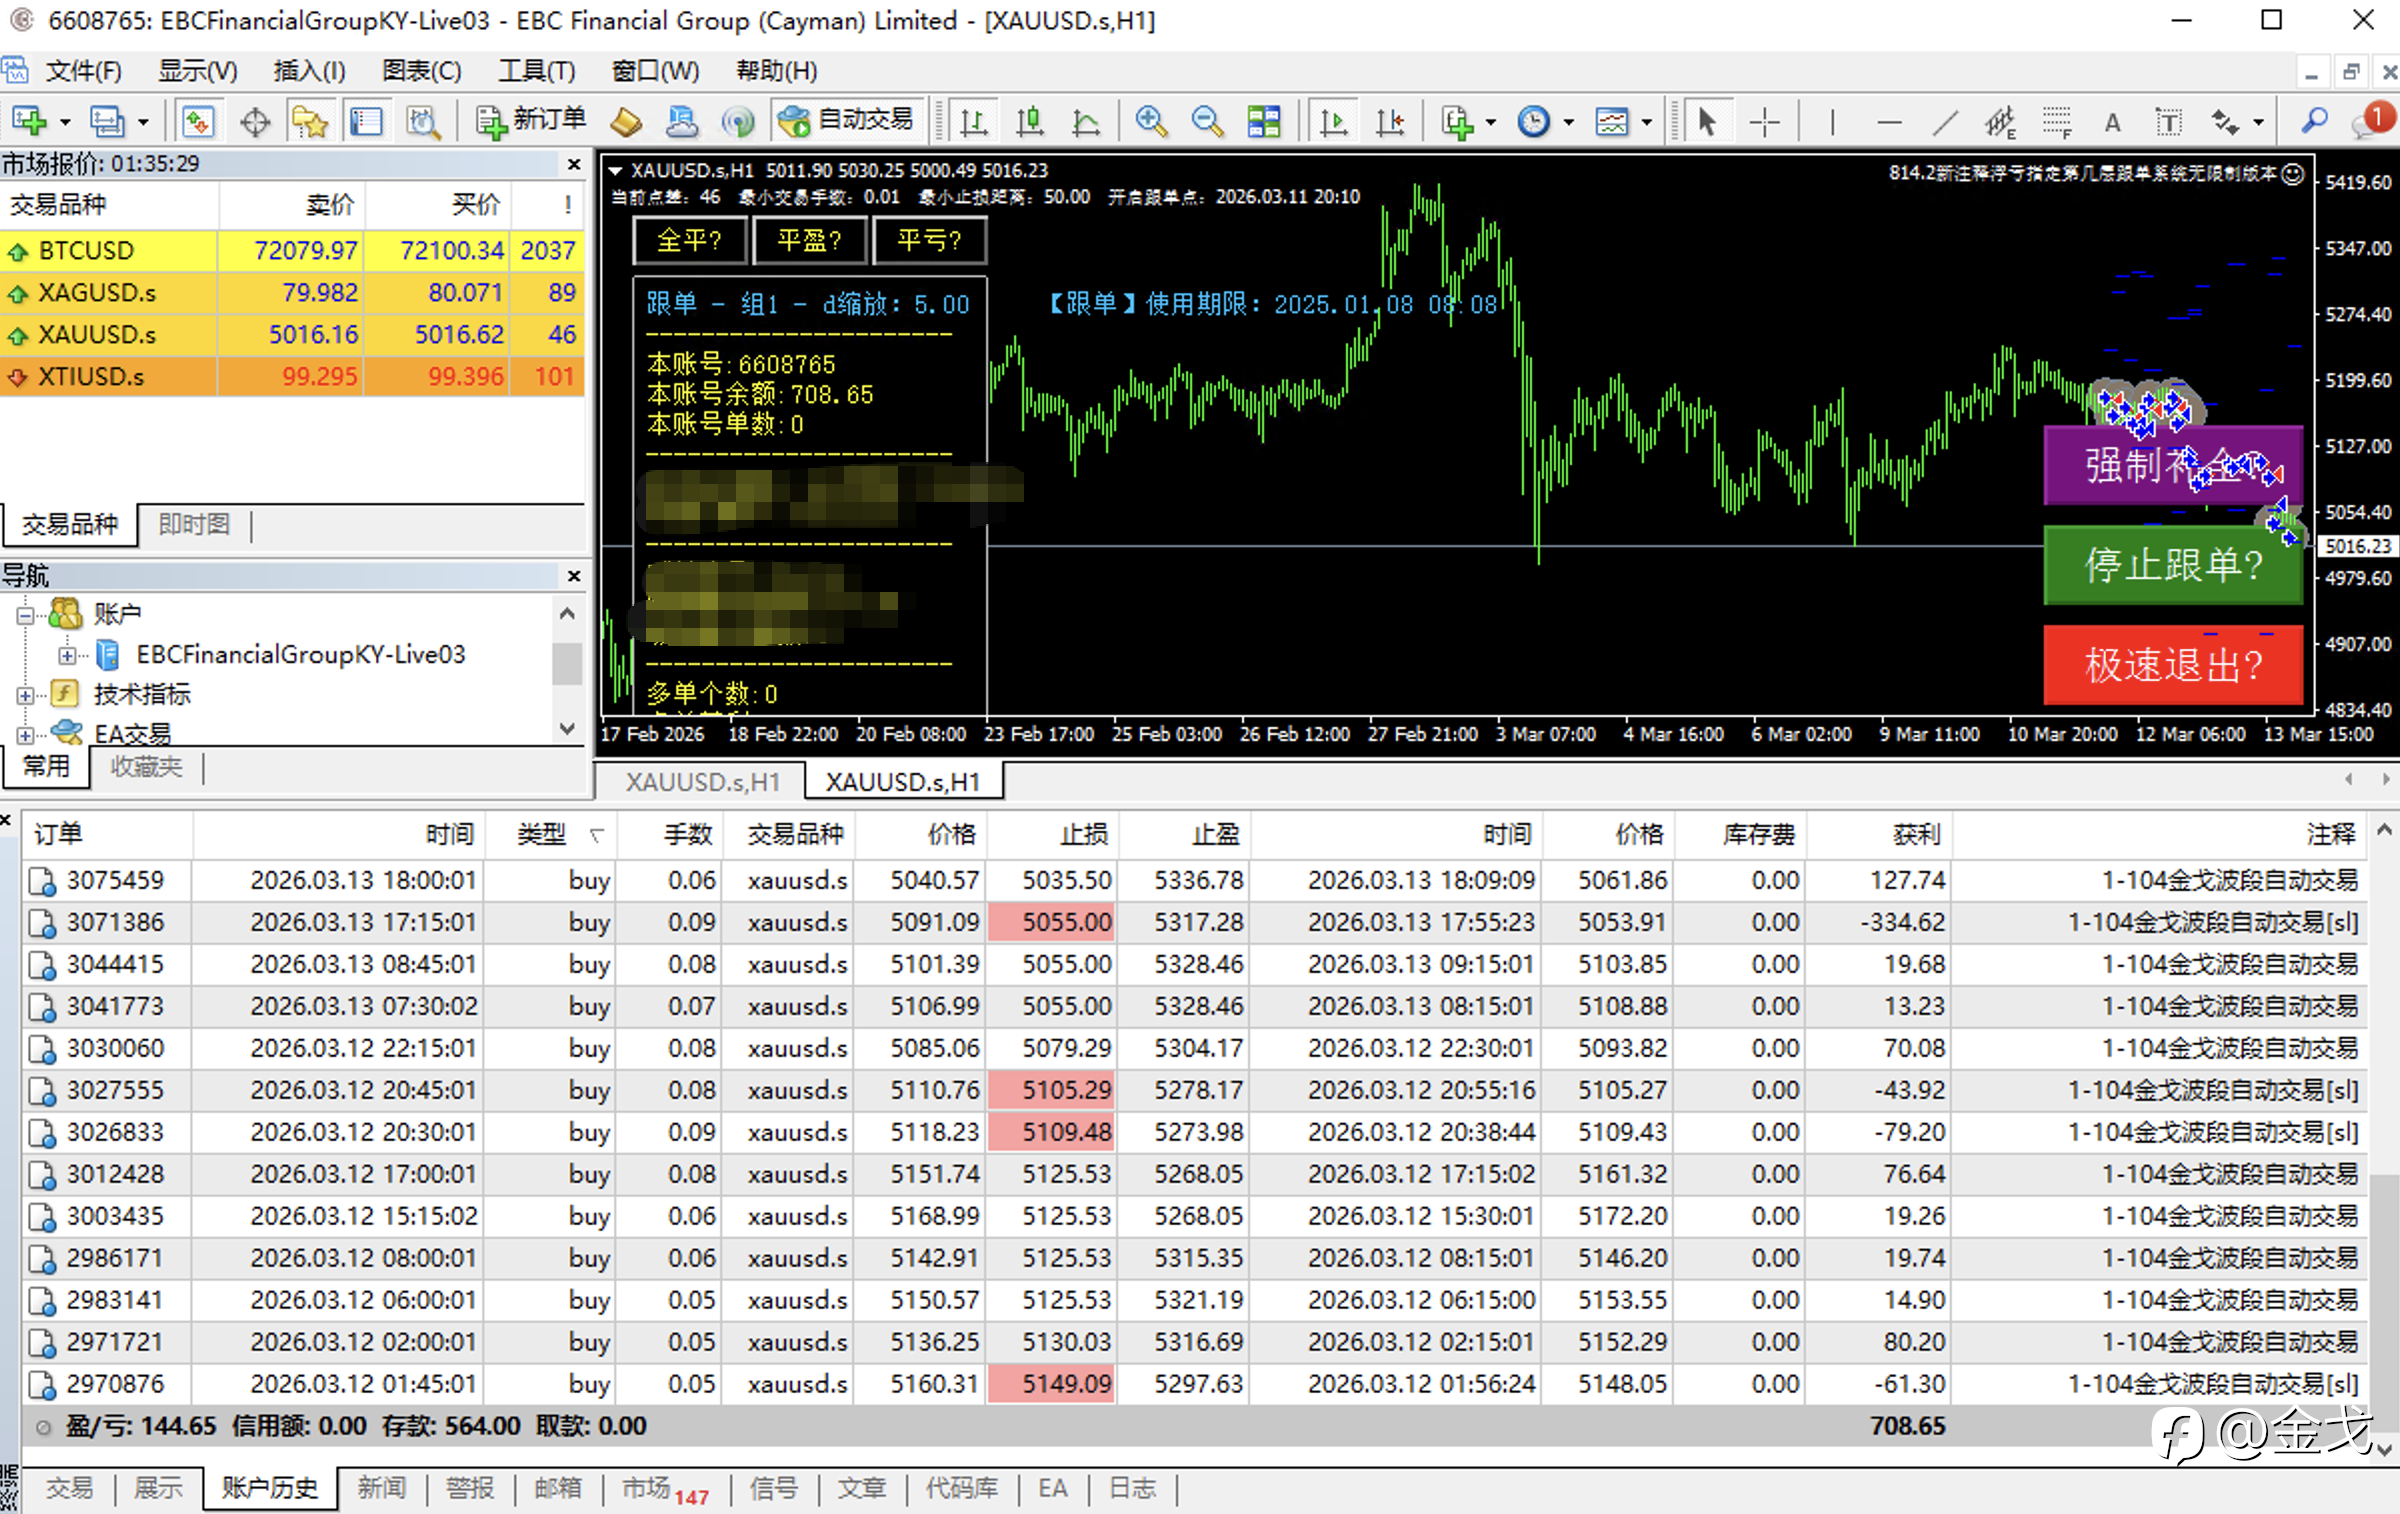Toggle the chart auto scroll icon
The image size is (2400, 1514).
click(x=1334, y=122)
